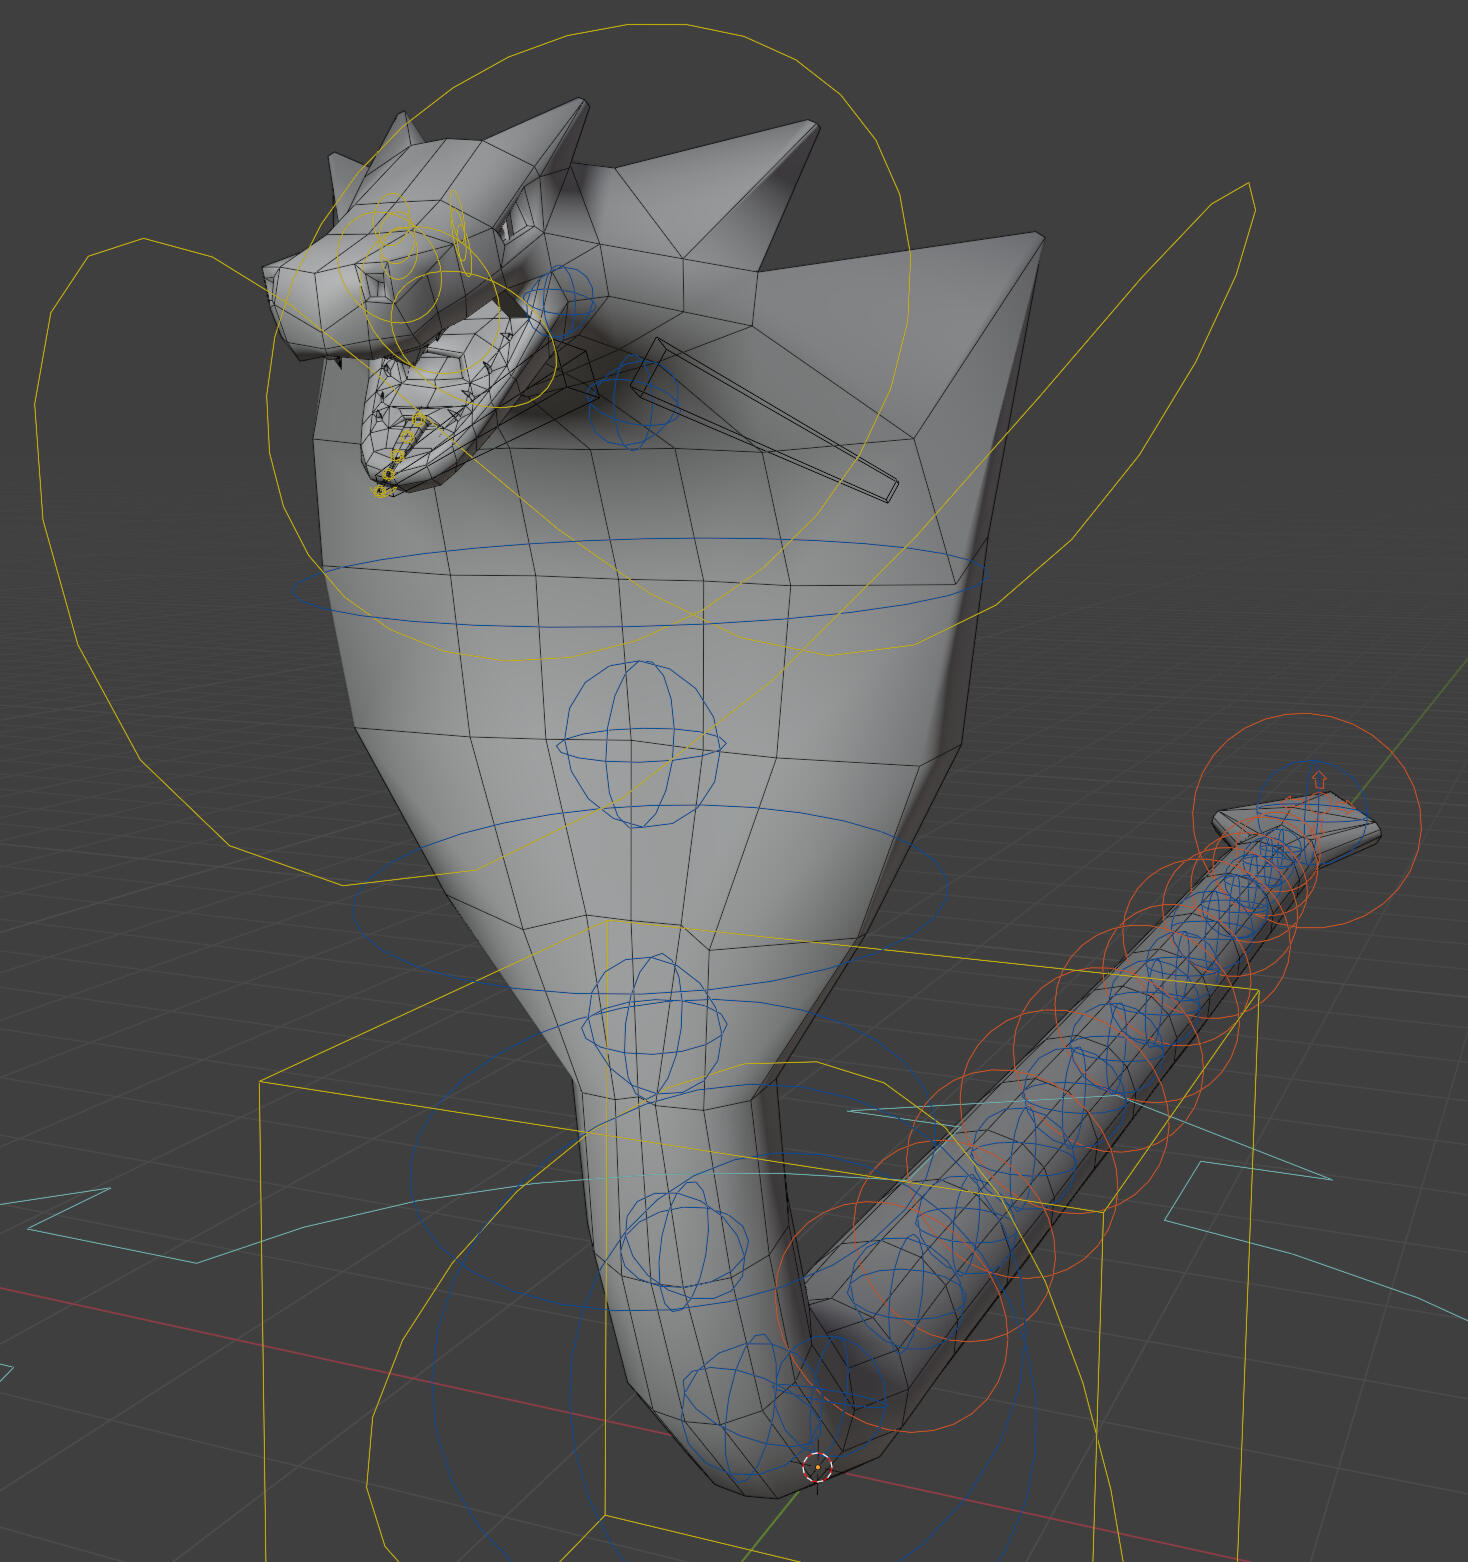The height and width of the screenshot is (1562, 1468).
Task: Click the tip of the largest rear dorsal fin
Action: coord(1038,237)
